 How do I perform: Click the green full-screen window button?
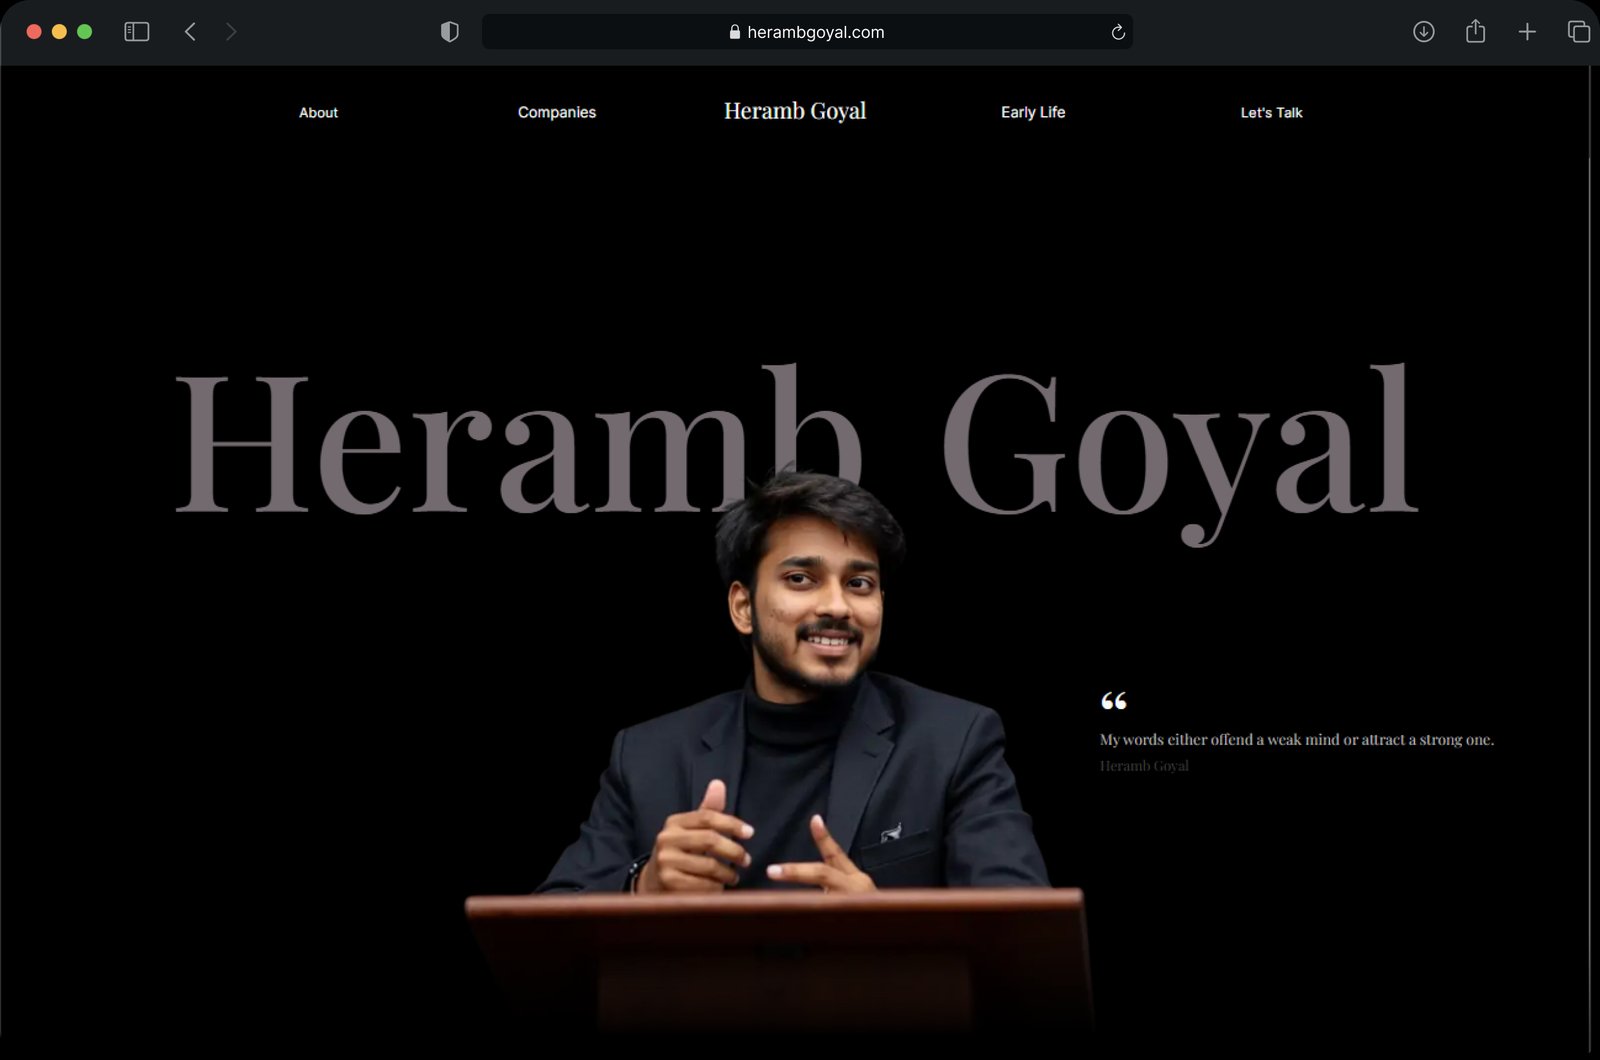pyautogui.click(x=85, y=32)
